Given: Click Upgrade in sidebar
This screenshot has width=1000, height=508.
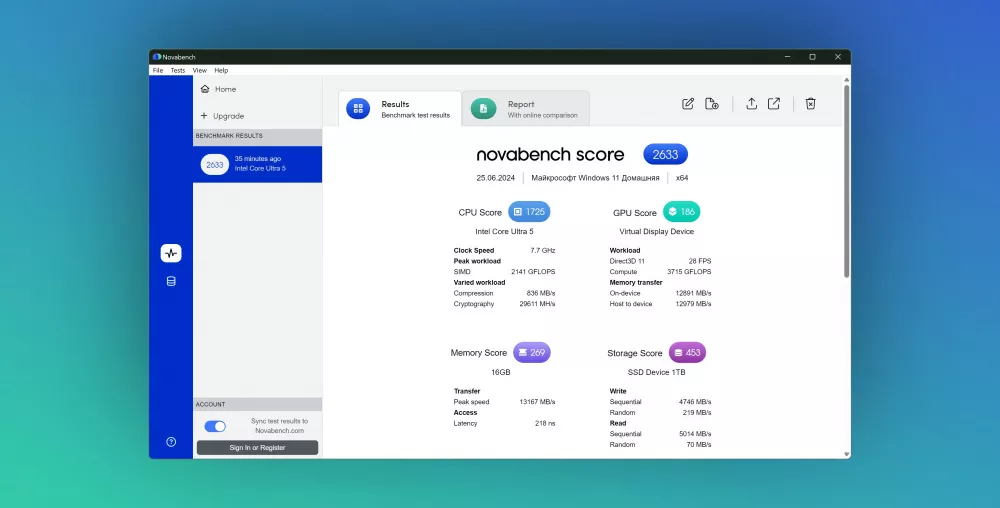Looking at the screenshot, I should pyautogui.click(x=228, y=116).
